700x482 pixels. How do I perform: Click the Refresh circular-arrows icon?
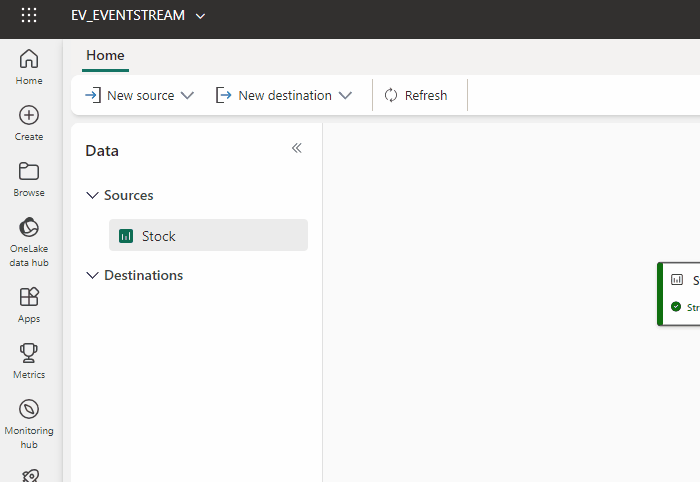[x=391, y=95]
